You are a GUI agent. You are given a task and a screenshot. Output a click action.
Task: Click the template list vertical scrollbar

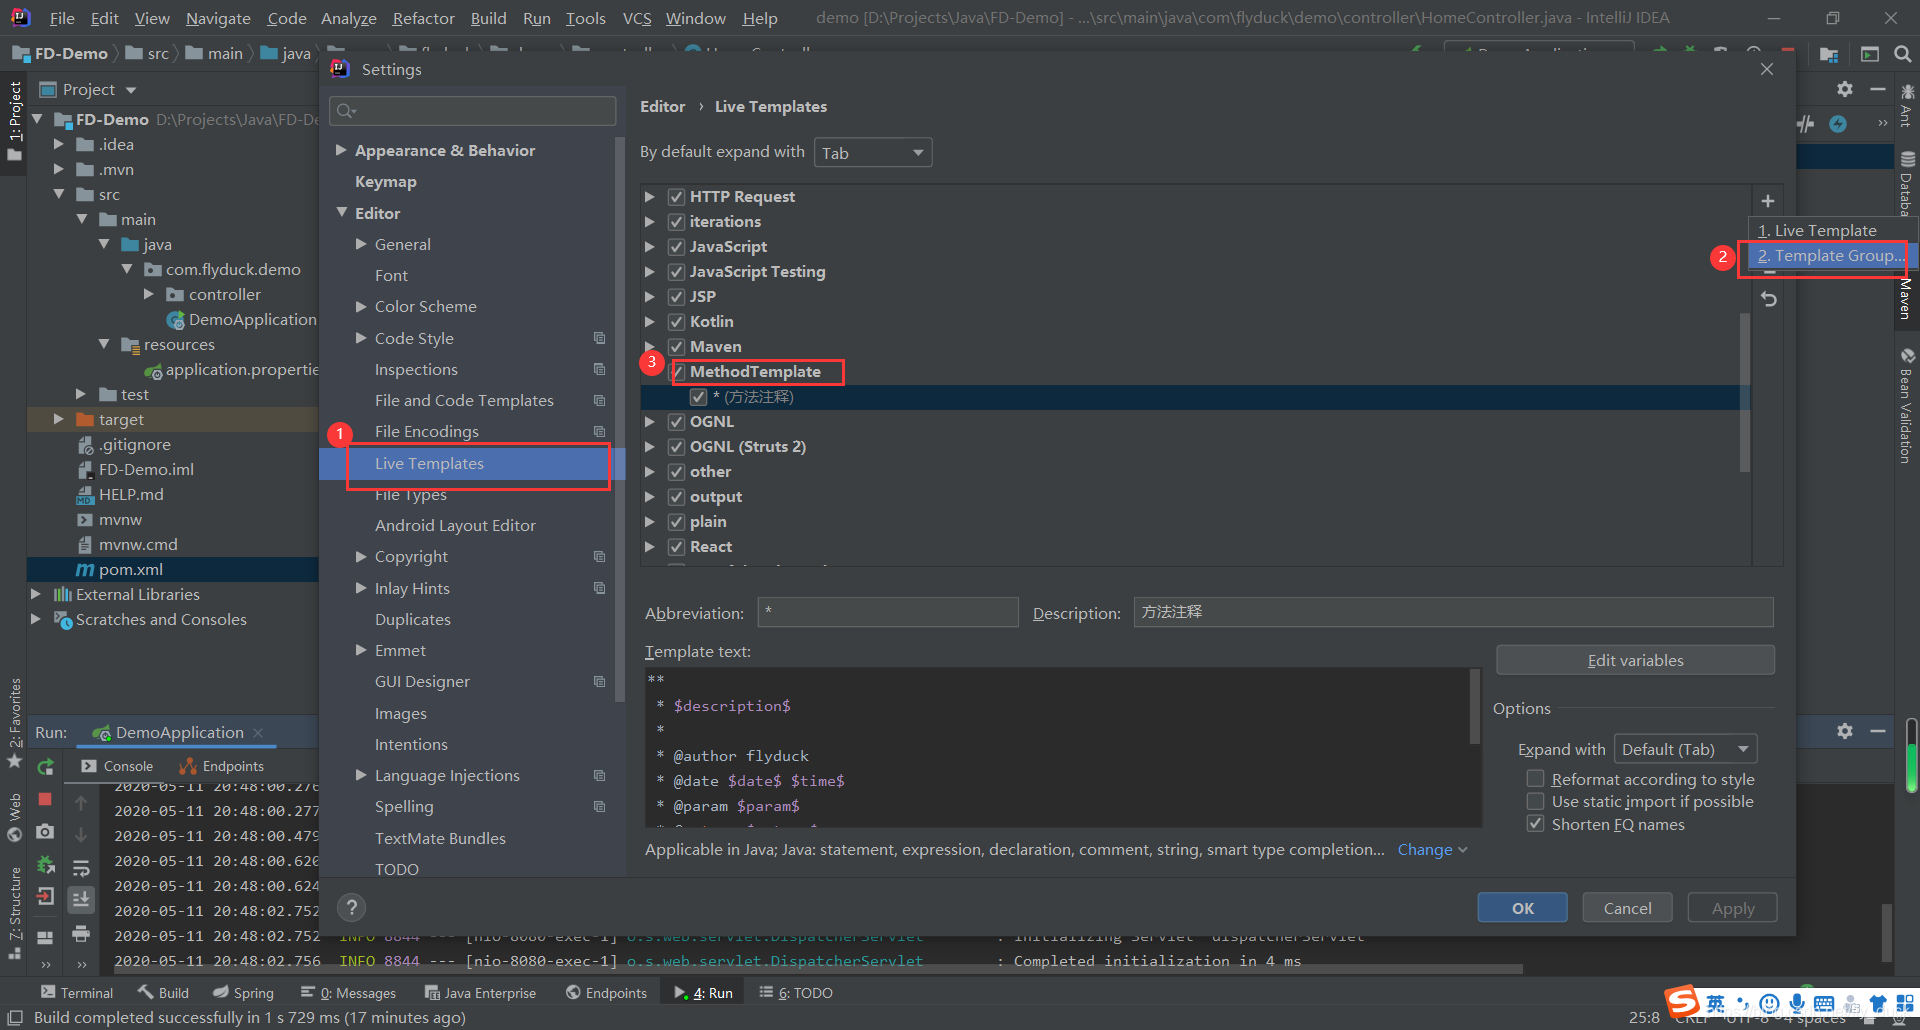[1745, 392]
